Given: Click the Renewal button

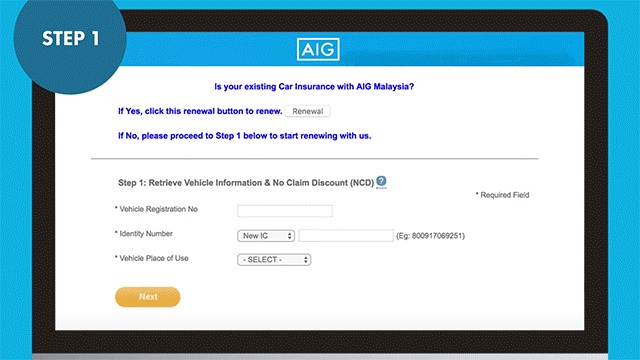Looking at the screenshot, I should pos(308,111).
